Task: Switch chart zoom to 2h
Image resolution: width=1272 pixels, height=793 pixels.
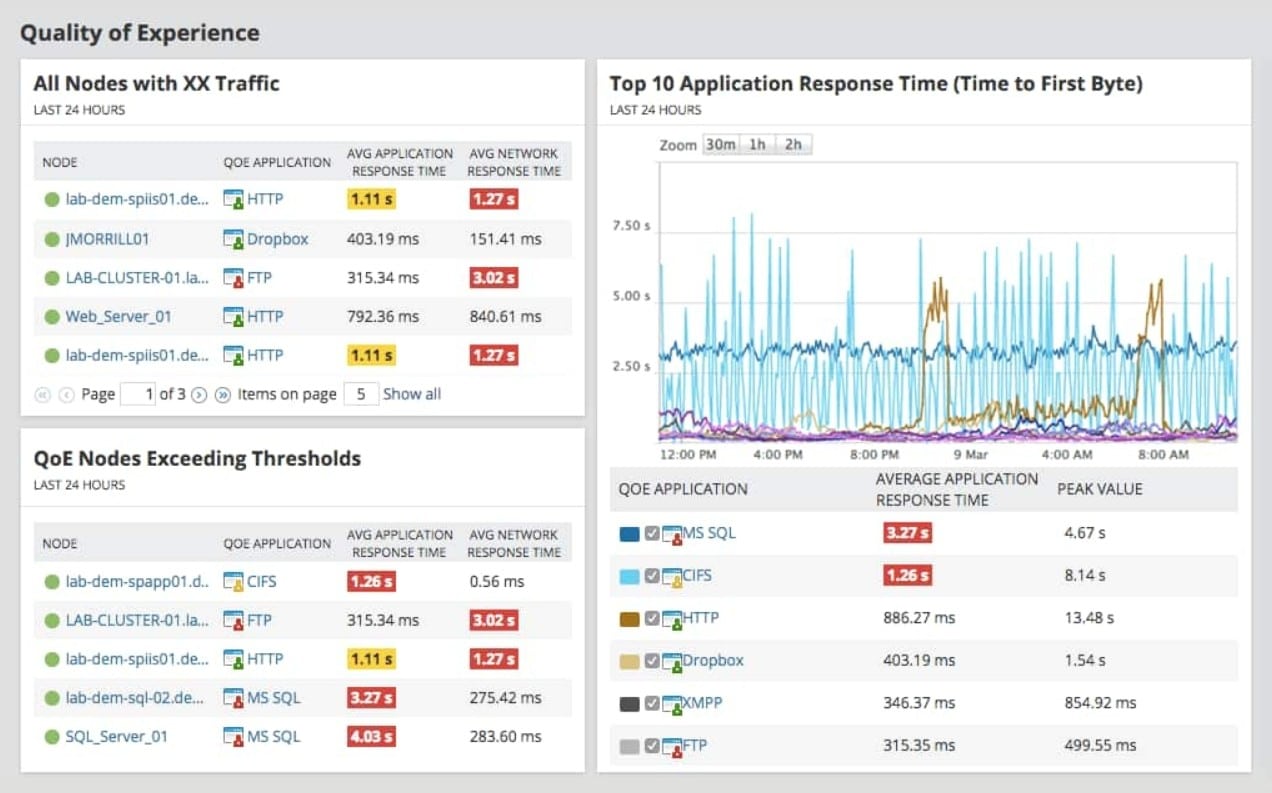Action: pyautogui.click(x=792, y=144)
